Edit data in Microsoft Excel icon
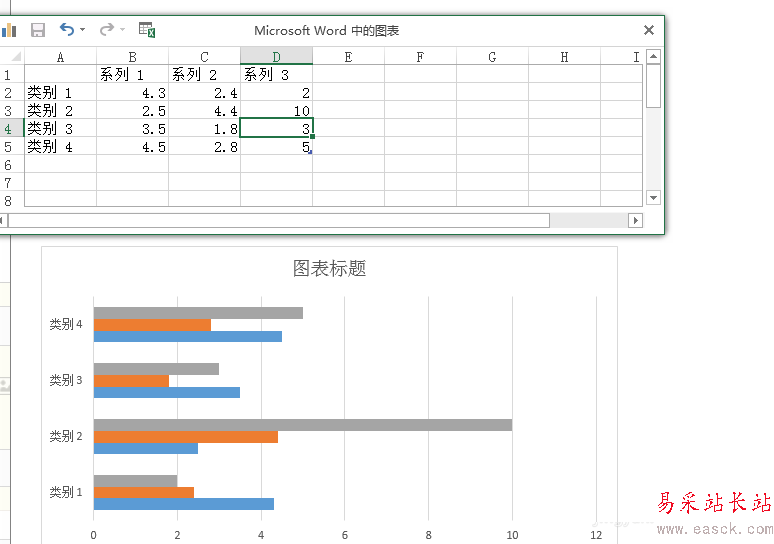Viewport: 774px width, 544px height. (147, 30)
